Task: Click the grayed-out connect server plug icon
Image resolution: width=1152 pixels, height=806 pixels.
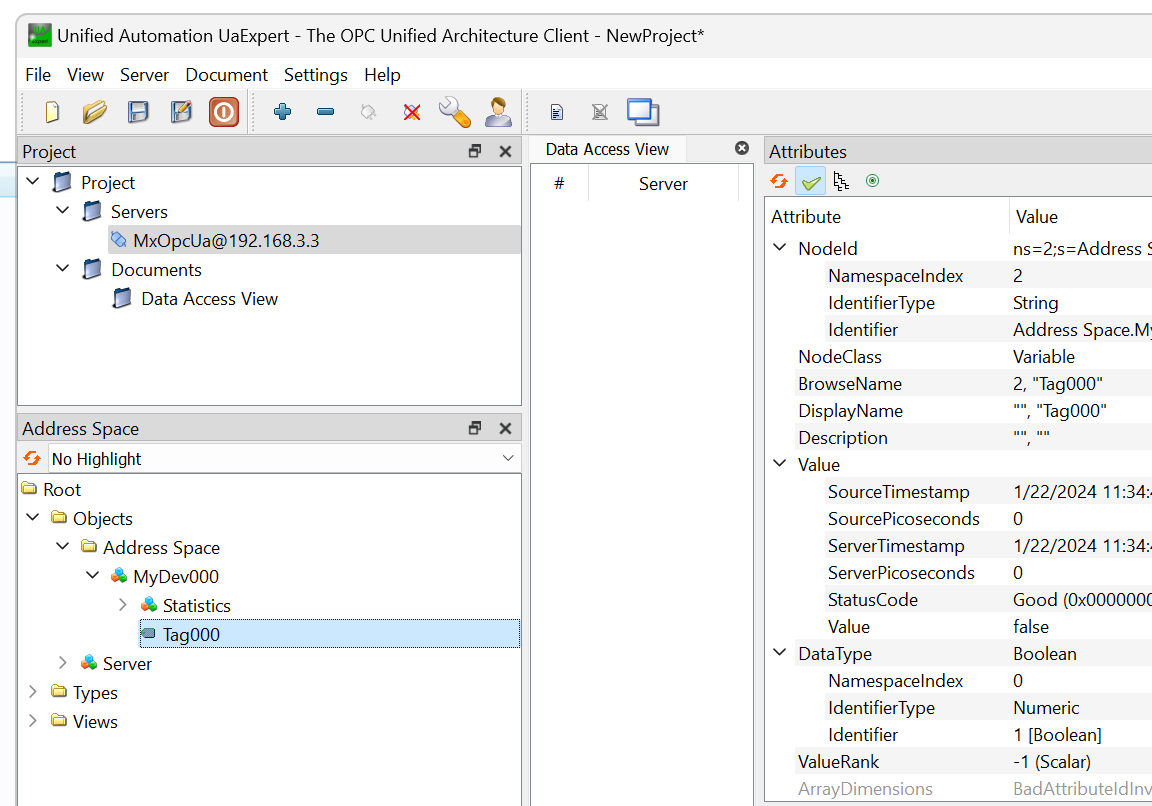Action: [x=369, y=112]
